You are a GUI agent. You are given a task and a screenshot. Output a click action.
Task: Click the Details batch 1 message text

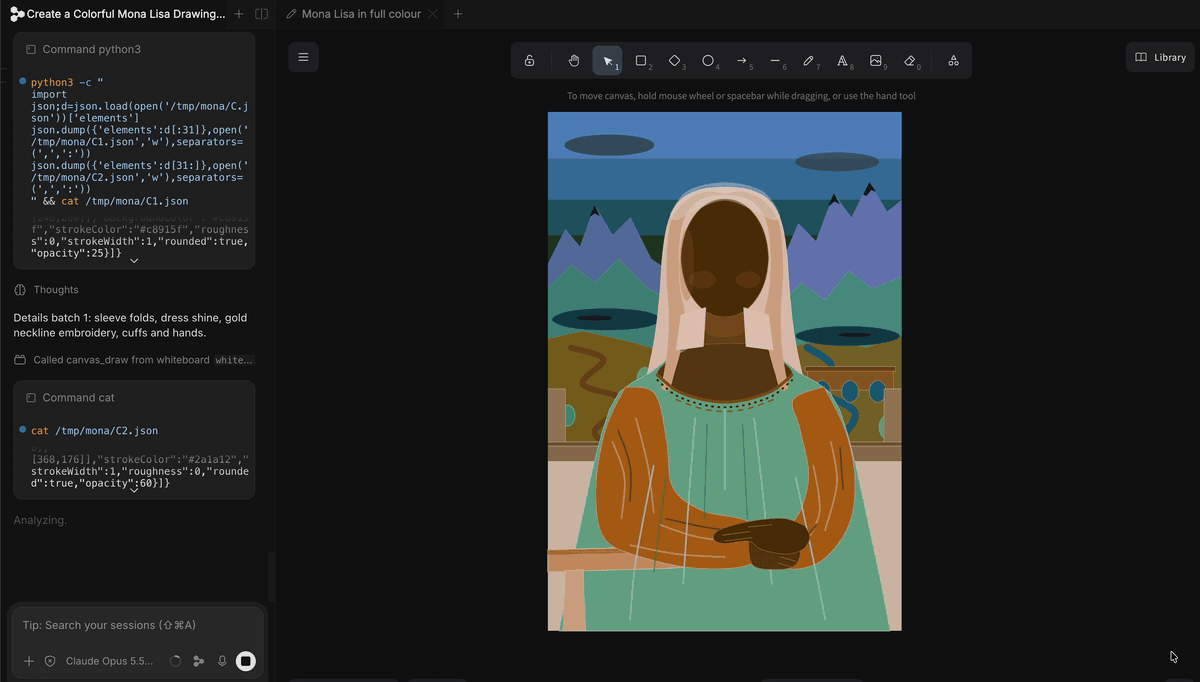tap(130, 325)
